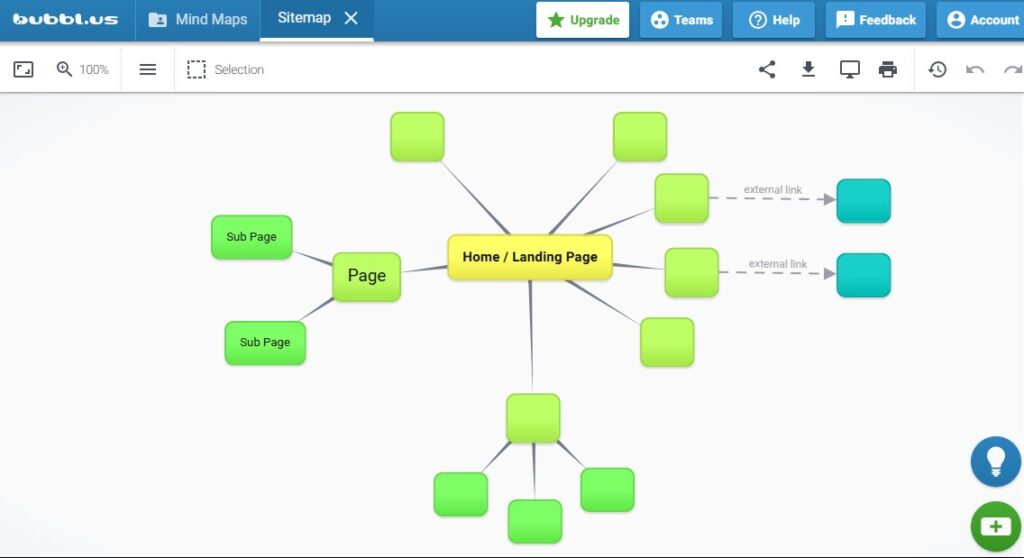1024x558 pixels.
Task: Click the lower 'external link' label
Action: [x=778, y=264]
